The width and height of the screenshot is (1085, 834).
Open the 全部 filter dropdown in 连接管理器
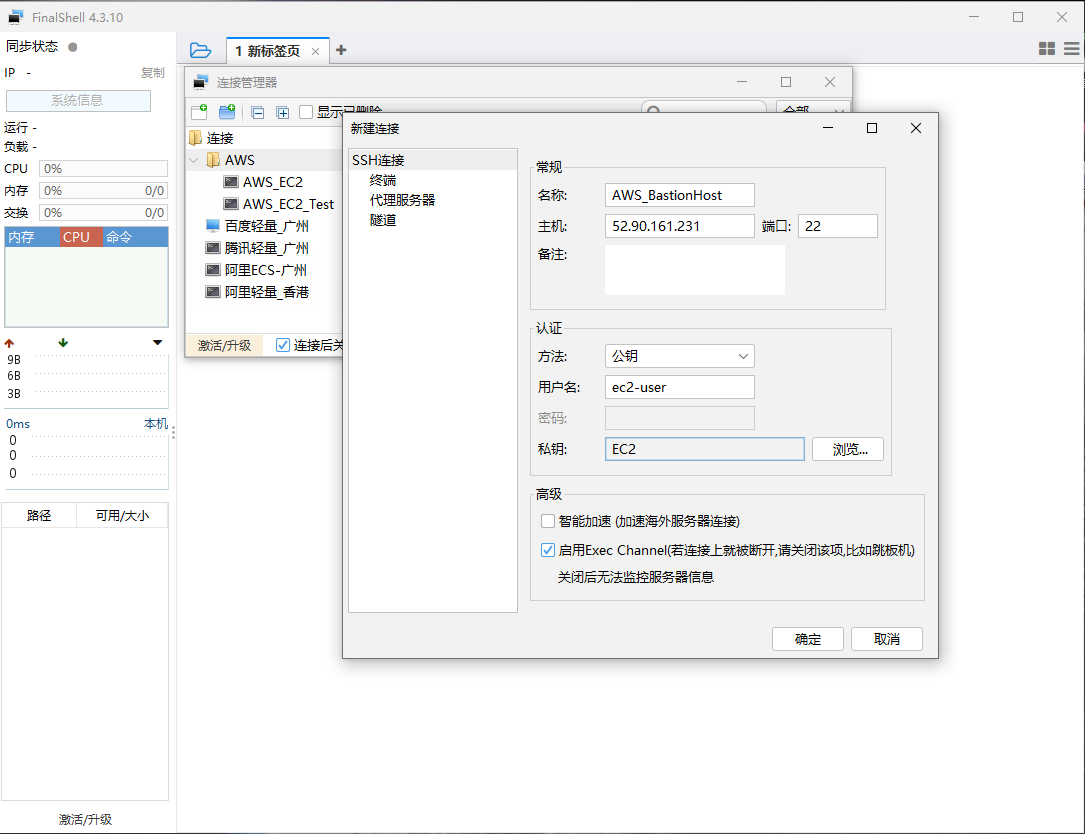pyautogui.click(x=814, y=111)
